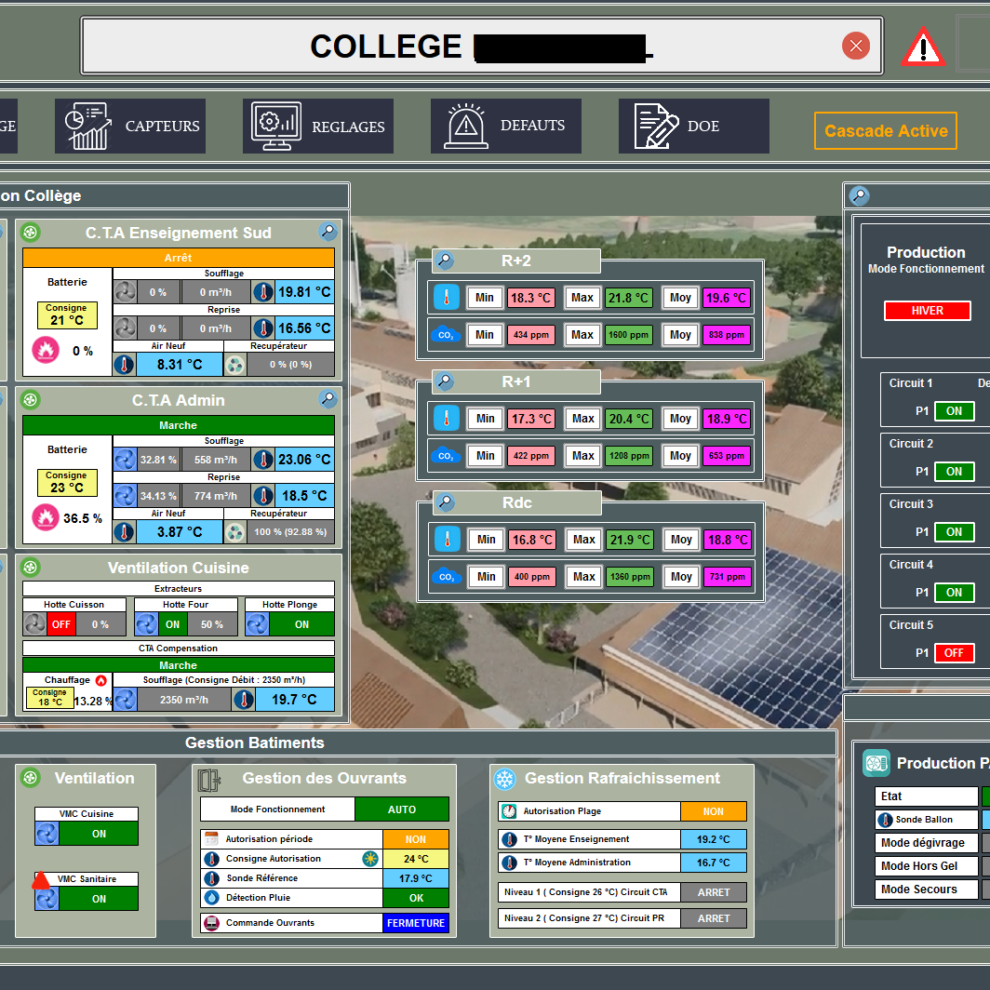Open the magnifier on C.T.A Enseignement Sud

click(329, 231)
